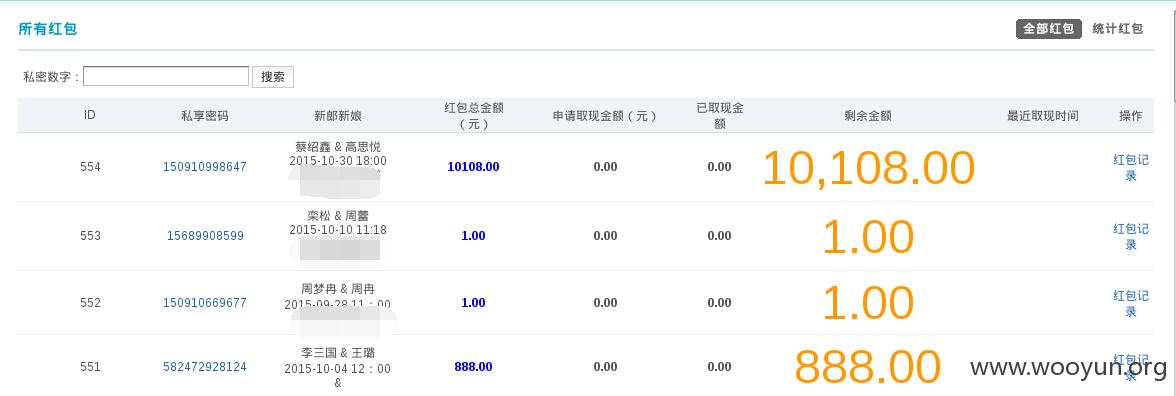The image size is (1176, 396).
Task: Open private code link 150910998647
Action: 205,166
